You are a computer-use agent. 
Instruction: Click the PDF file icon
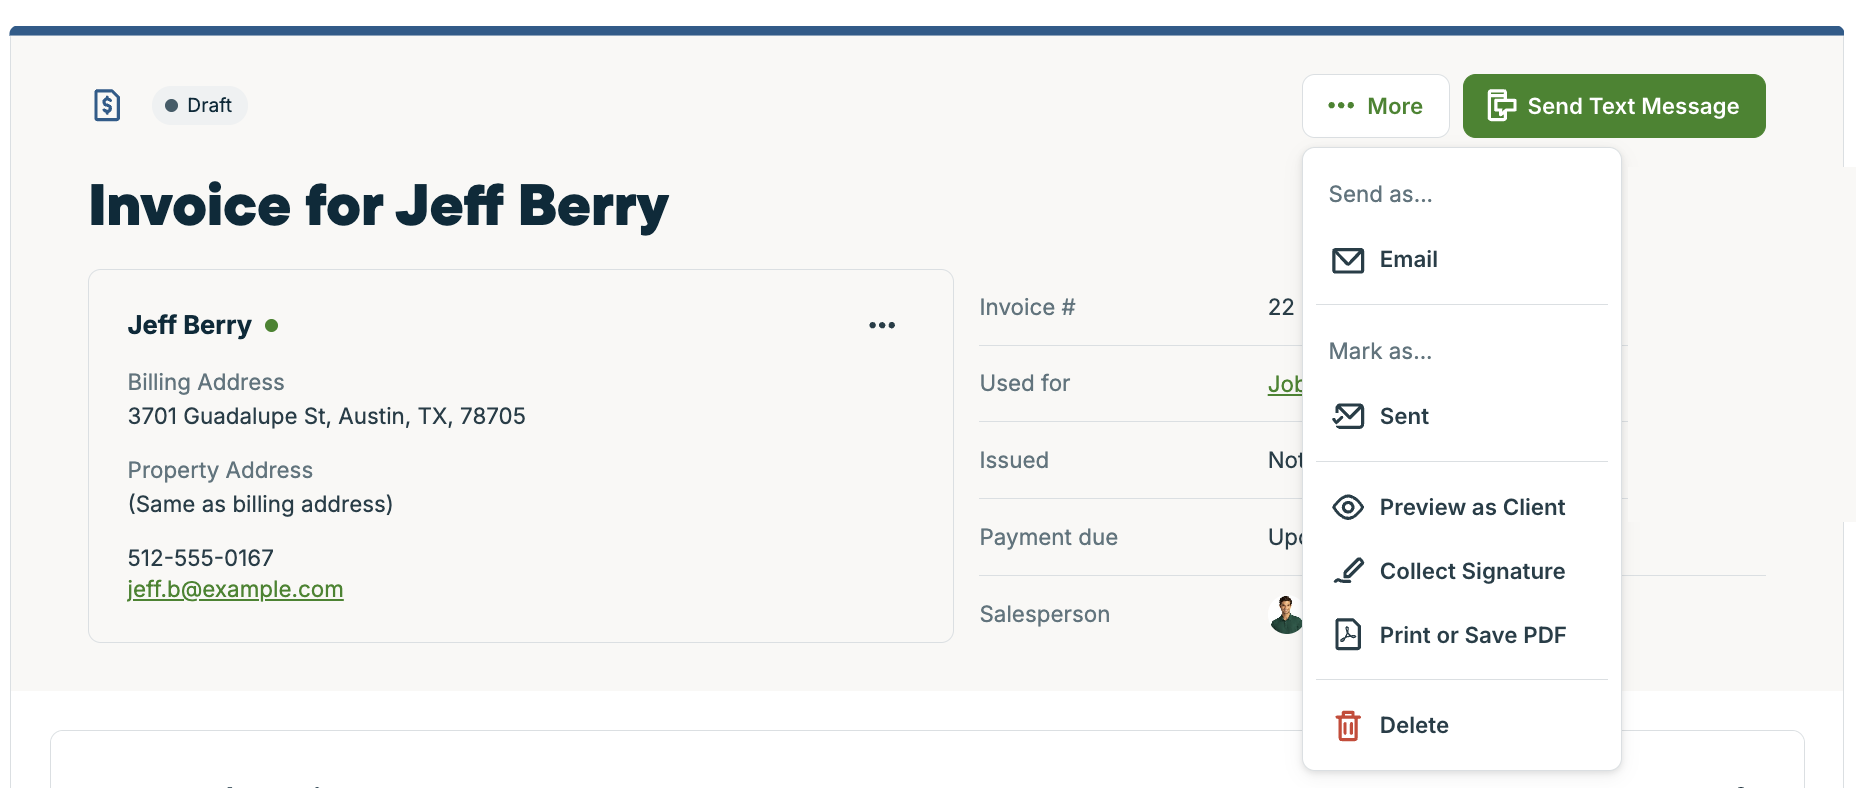(x=1347, y=635)
